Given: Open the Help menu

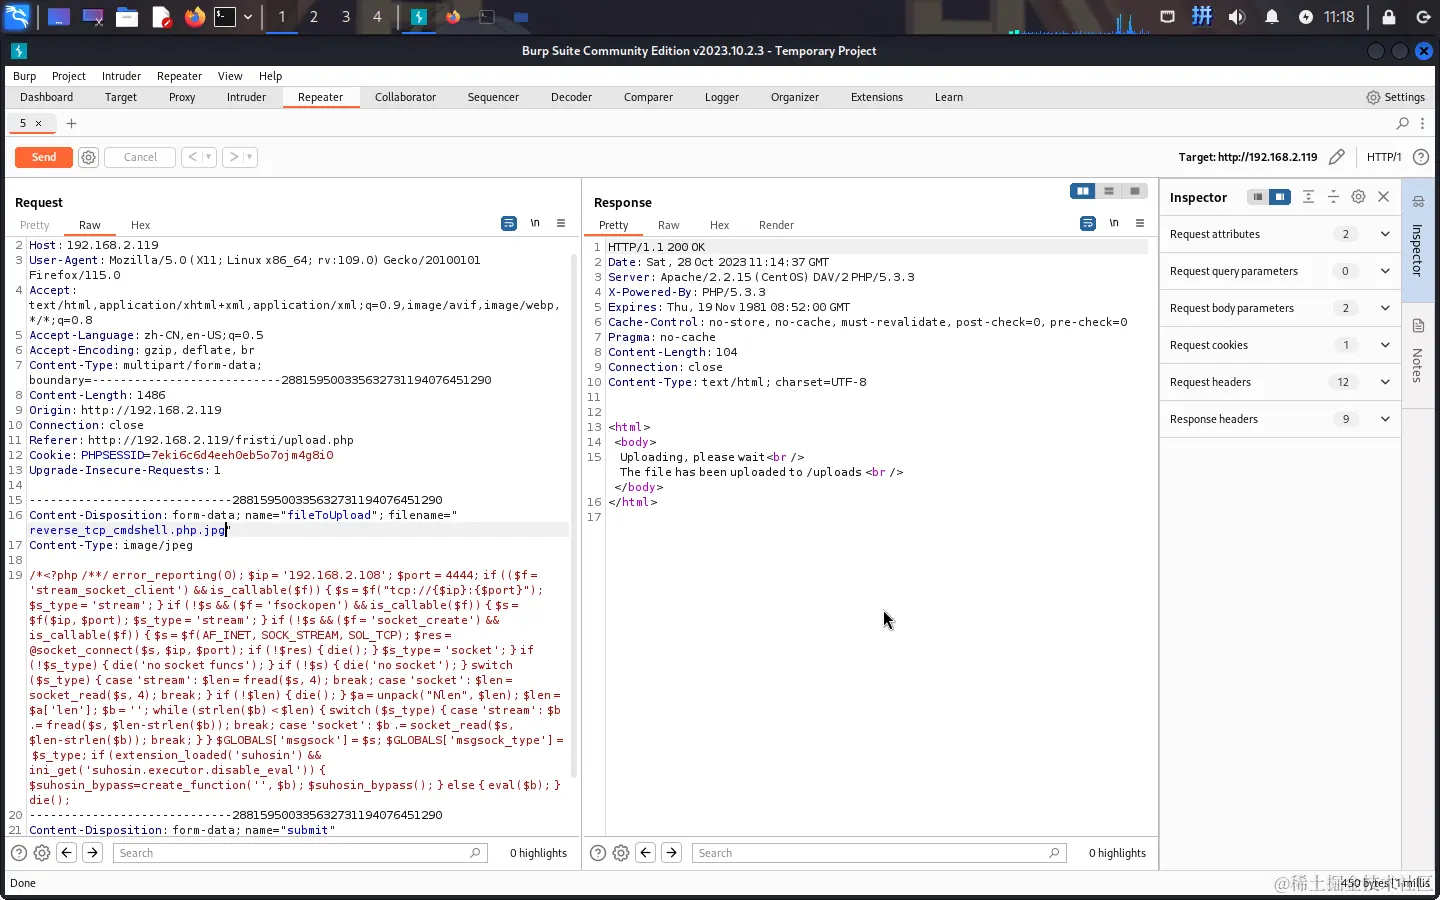Looking at the screenshot, I should tap(270, 76).
